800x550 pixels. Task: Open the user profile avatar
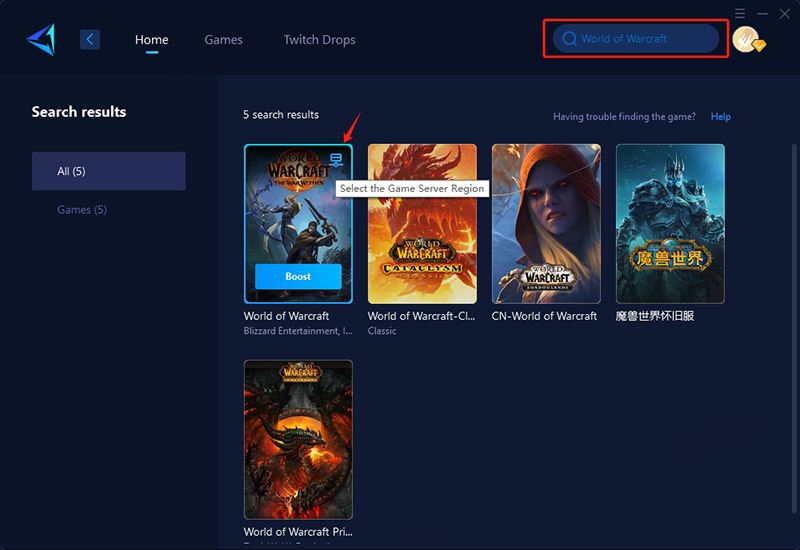[x=747, y=39]
